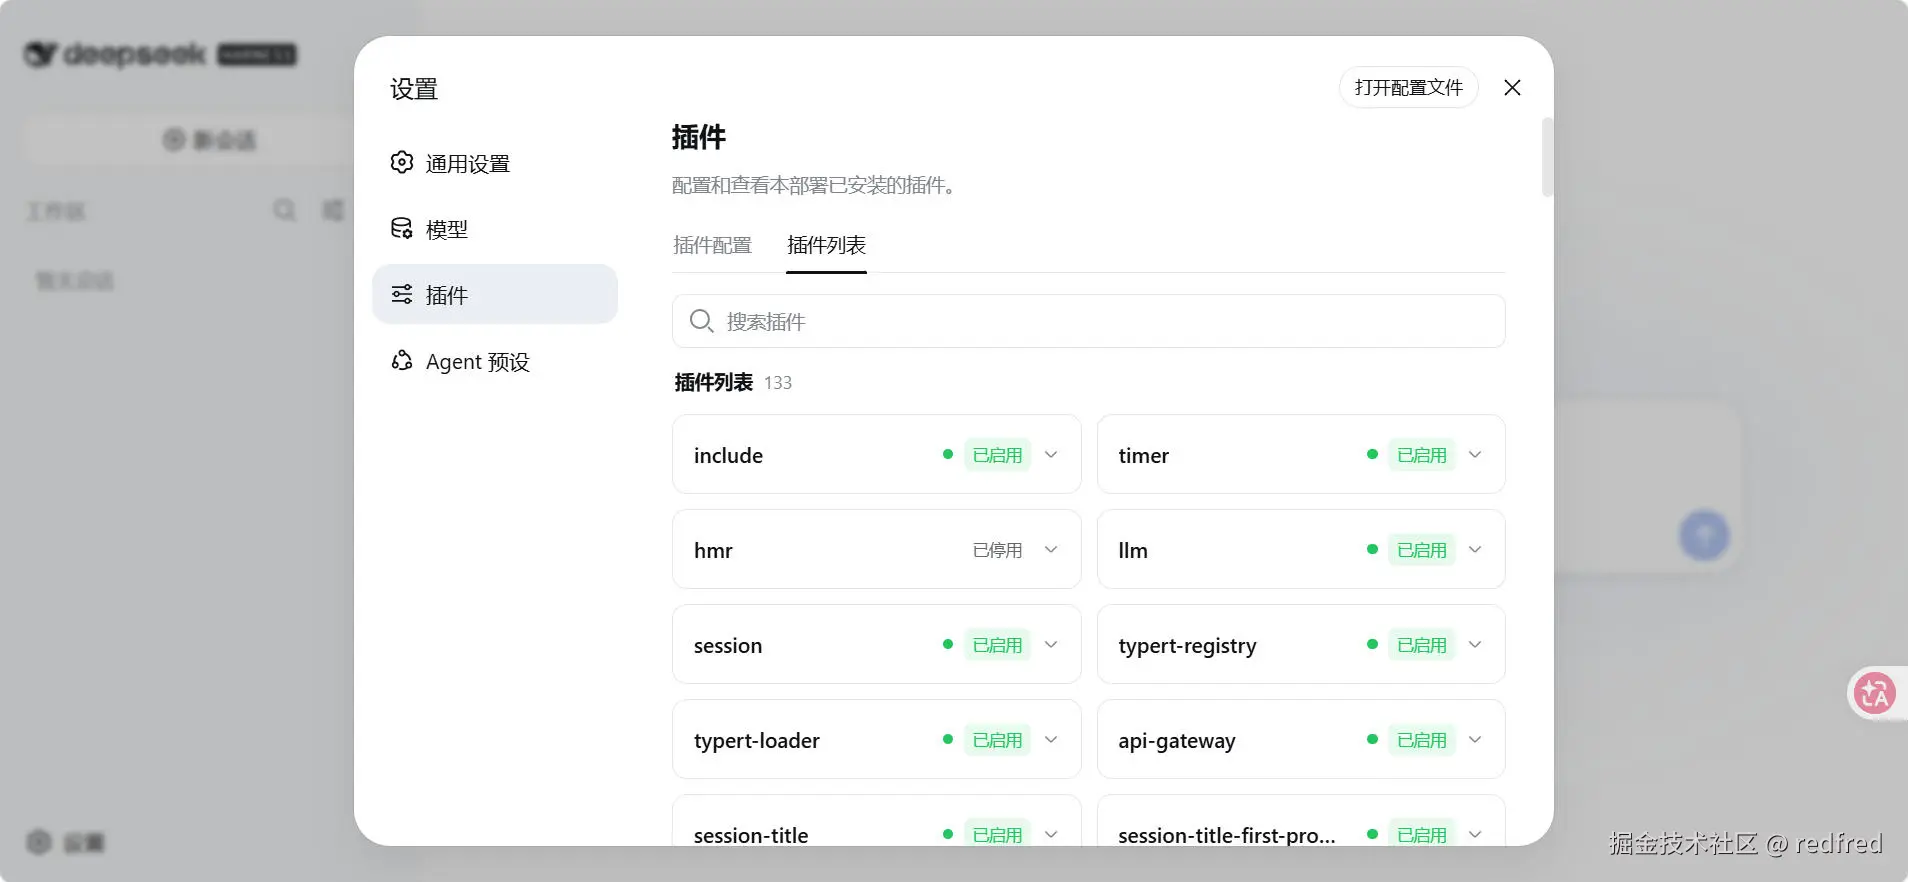Screen dimensions: 1908x882
Task: Click the sliders icon beside 插件
Action: click(402, 294)
